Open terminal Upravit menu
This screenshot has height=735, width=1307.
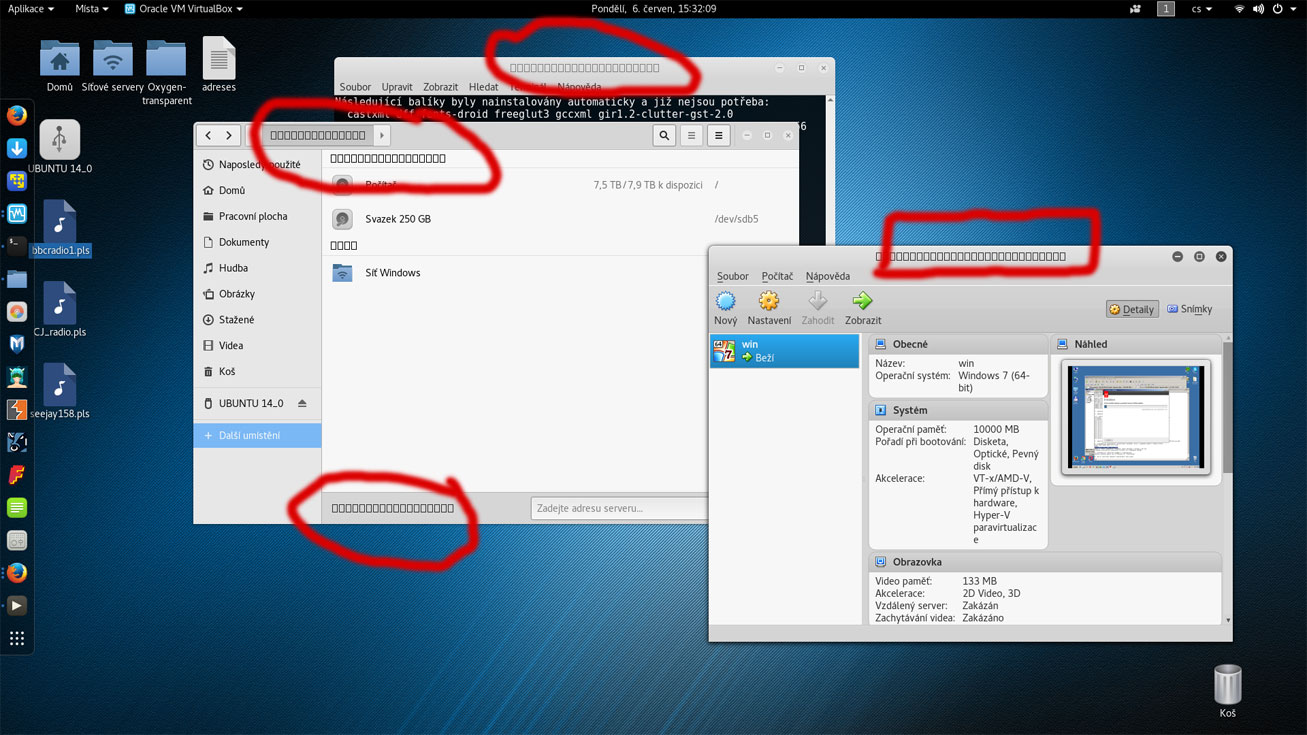(397, 87)
